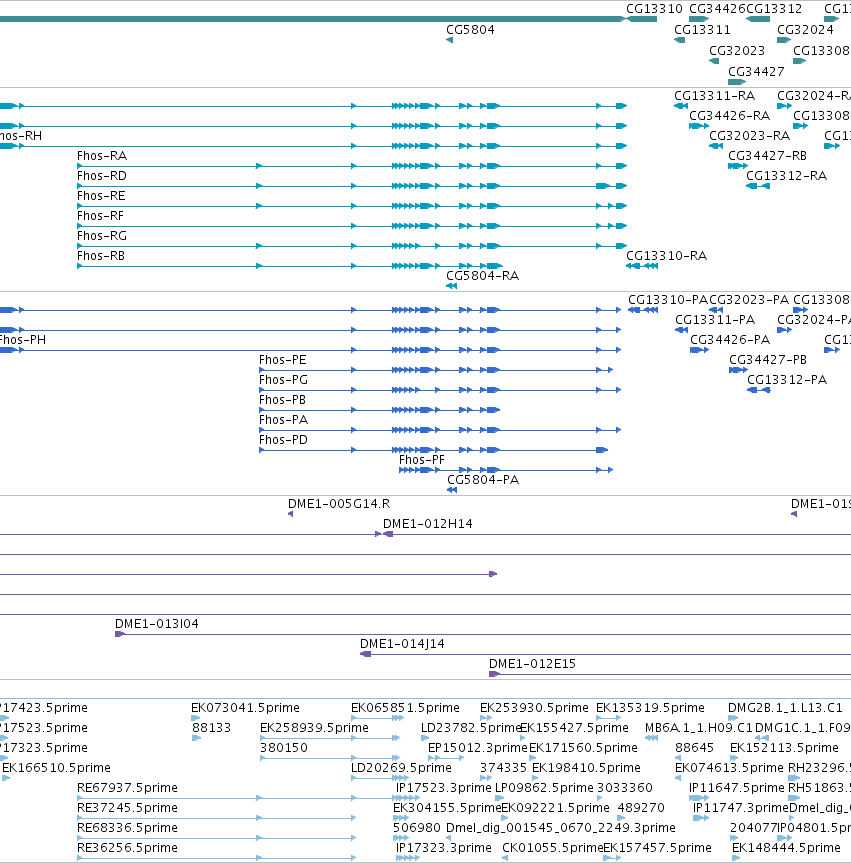
Task: Click the RE37245.5prime EST label
Action: [x=127, y=808]
